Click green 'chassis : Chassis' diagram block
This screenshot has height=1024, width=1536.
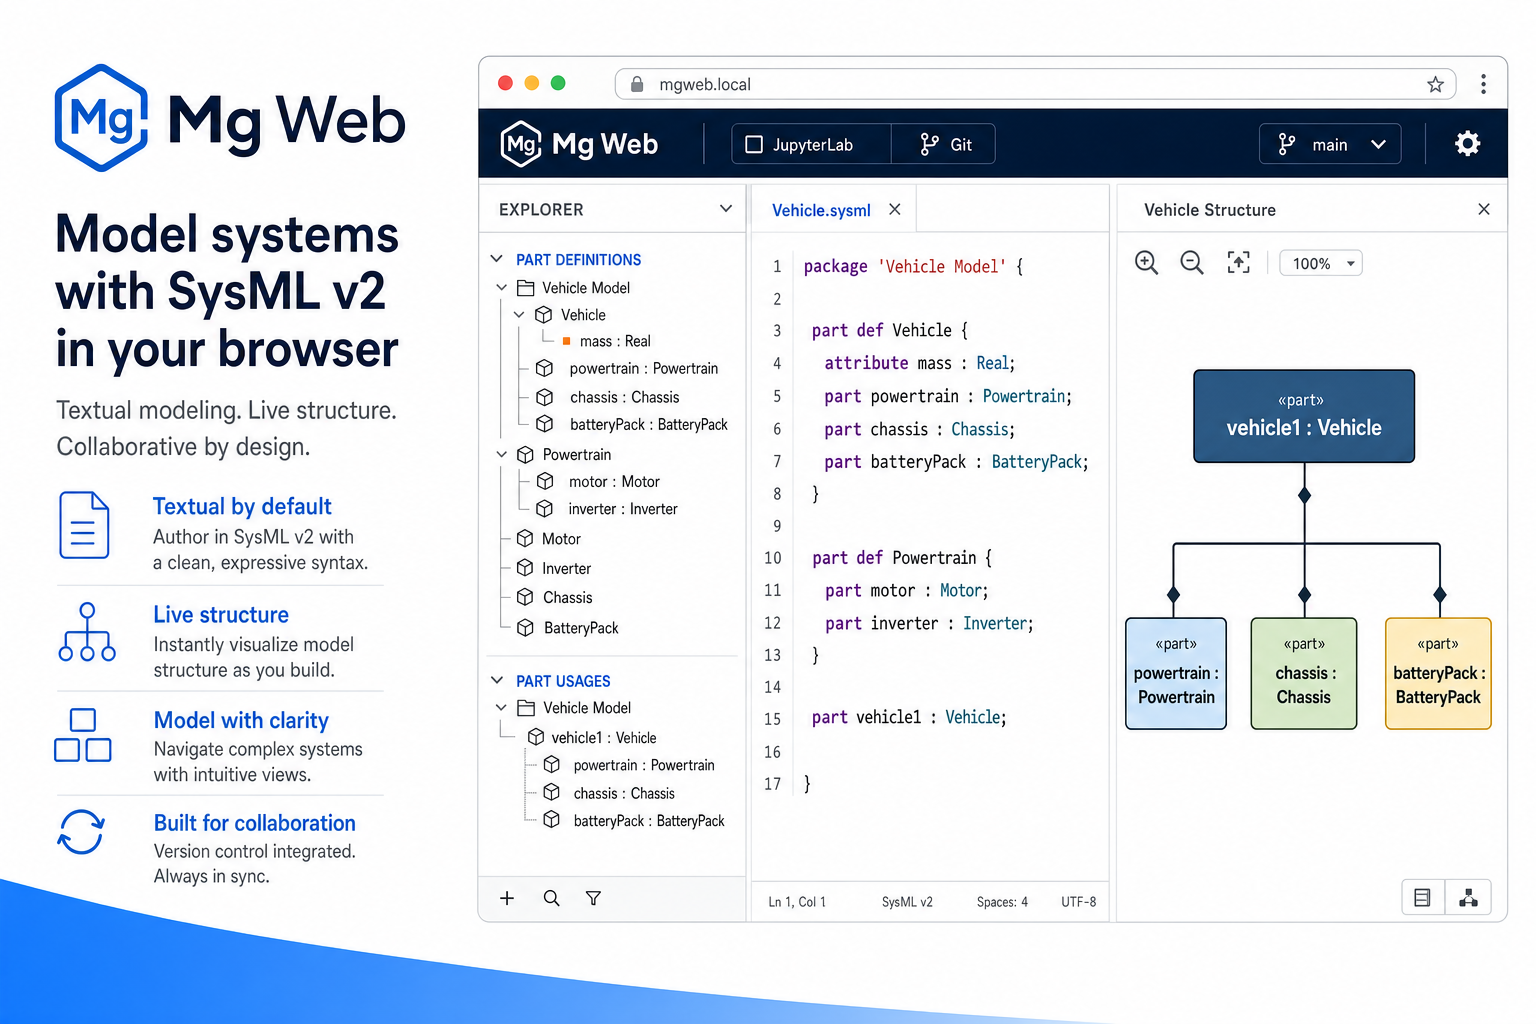point(1304,673)
